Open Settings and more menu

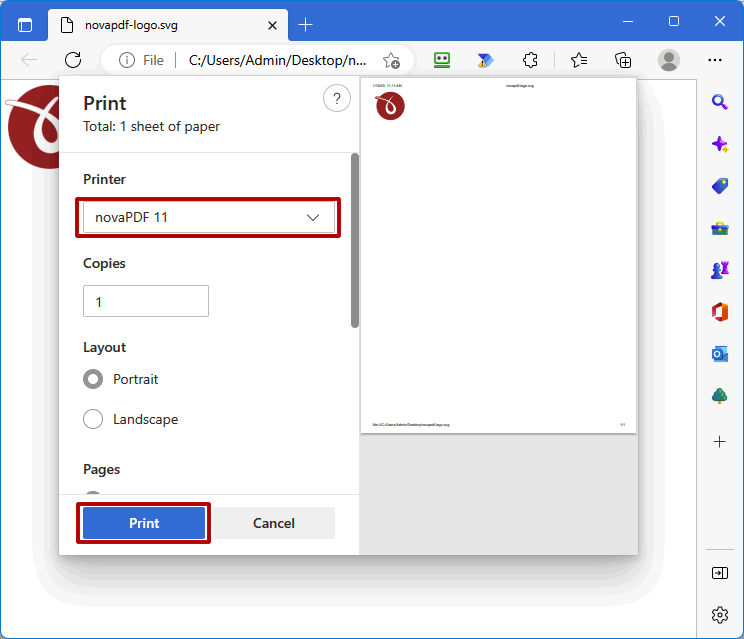pos(715,60)
